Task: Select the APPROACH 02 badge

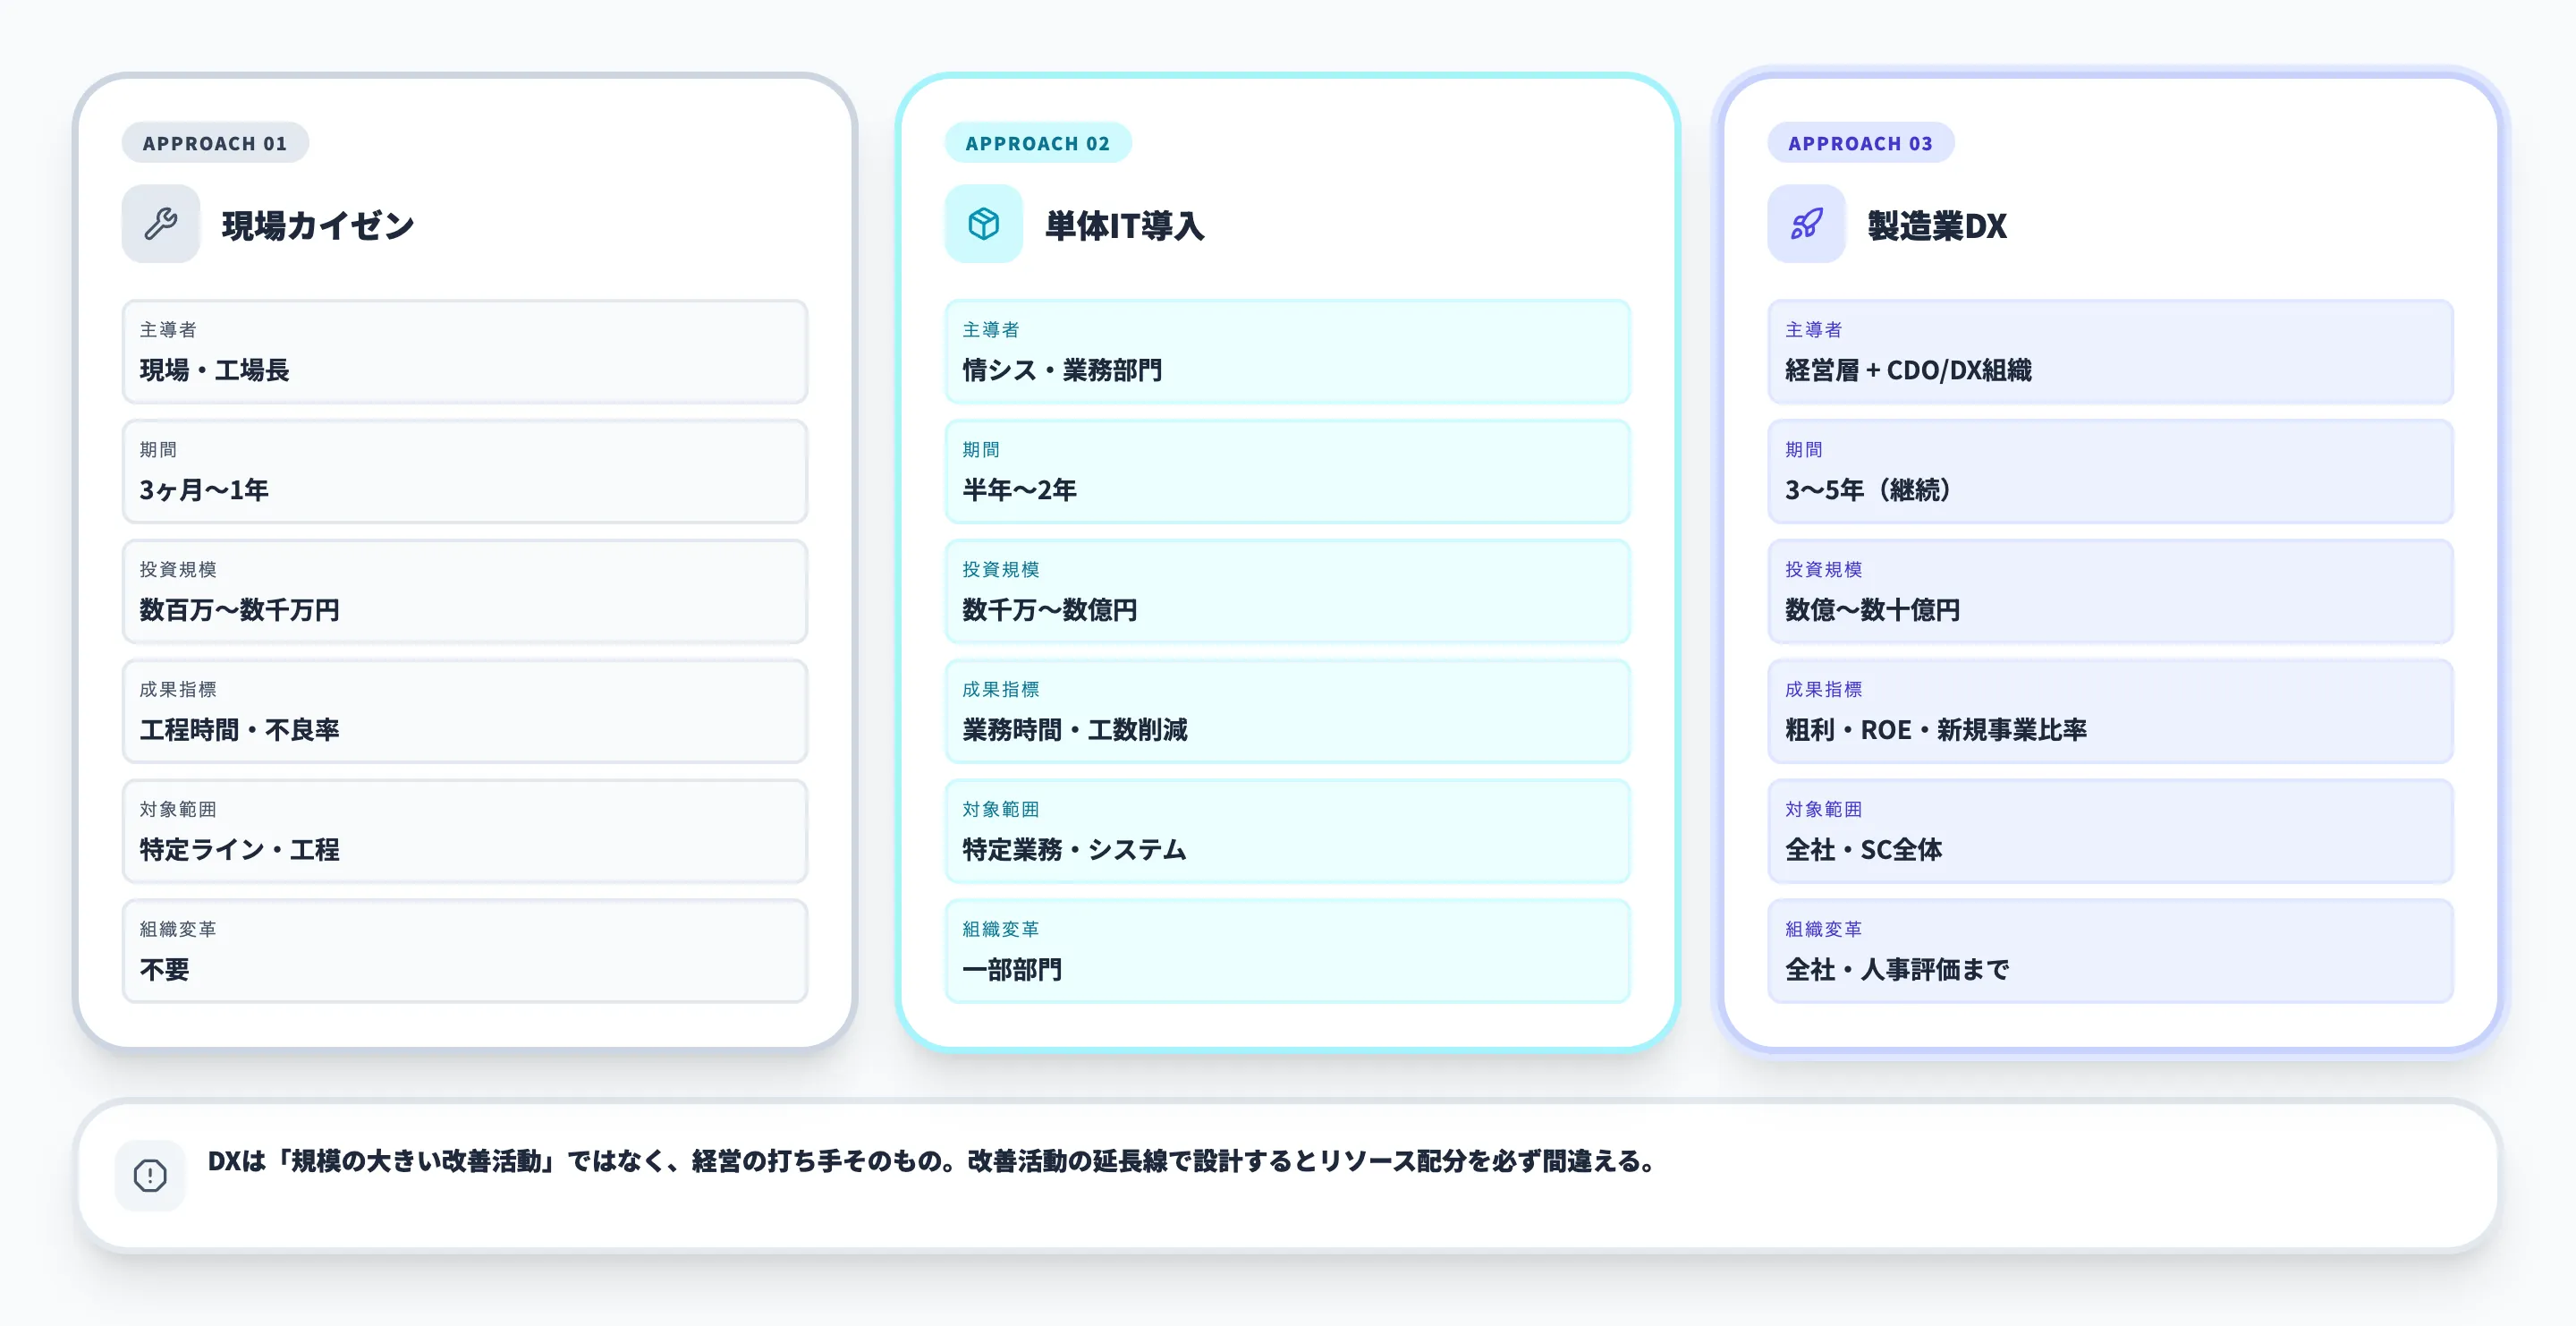Action: (x=1038, y=142)
